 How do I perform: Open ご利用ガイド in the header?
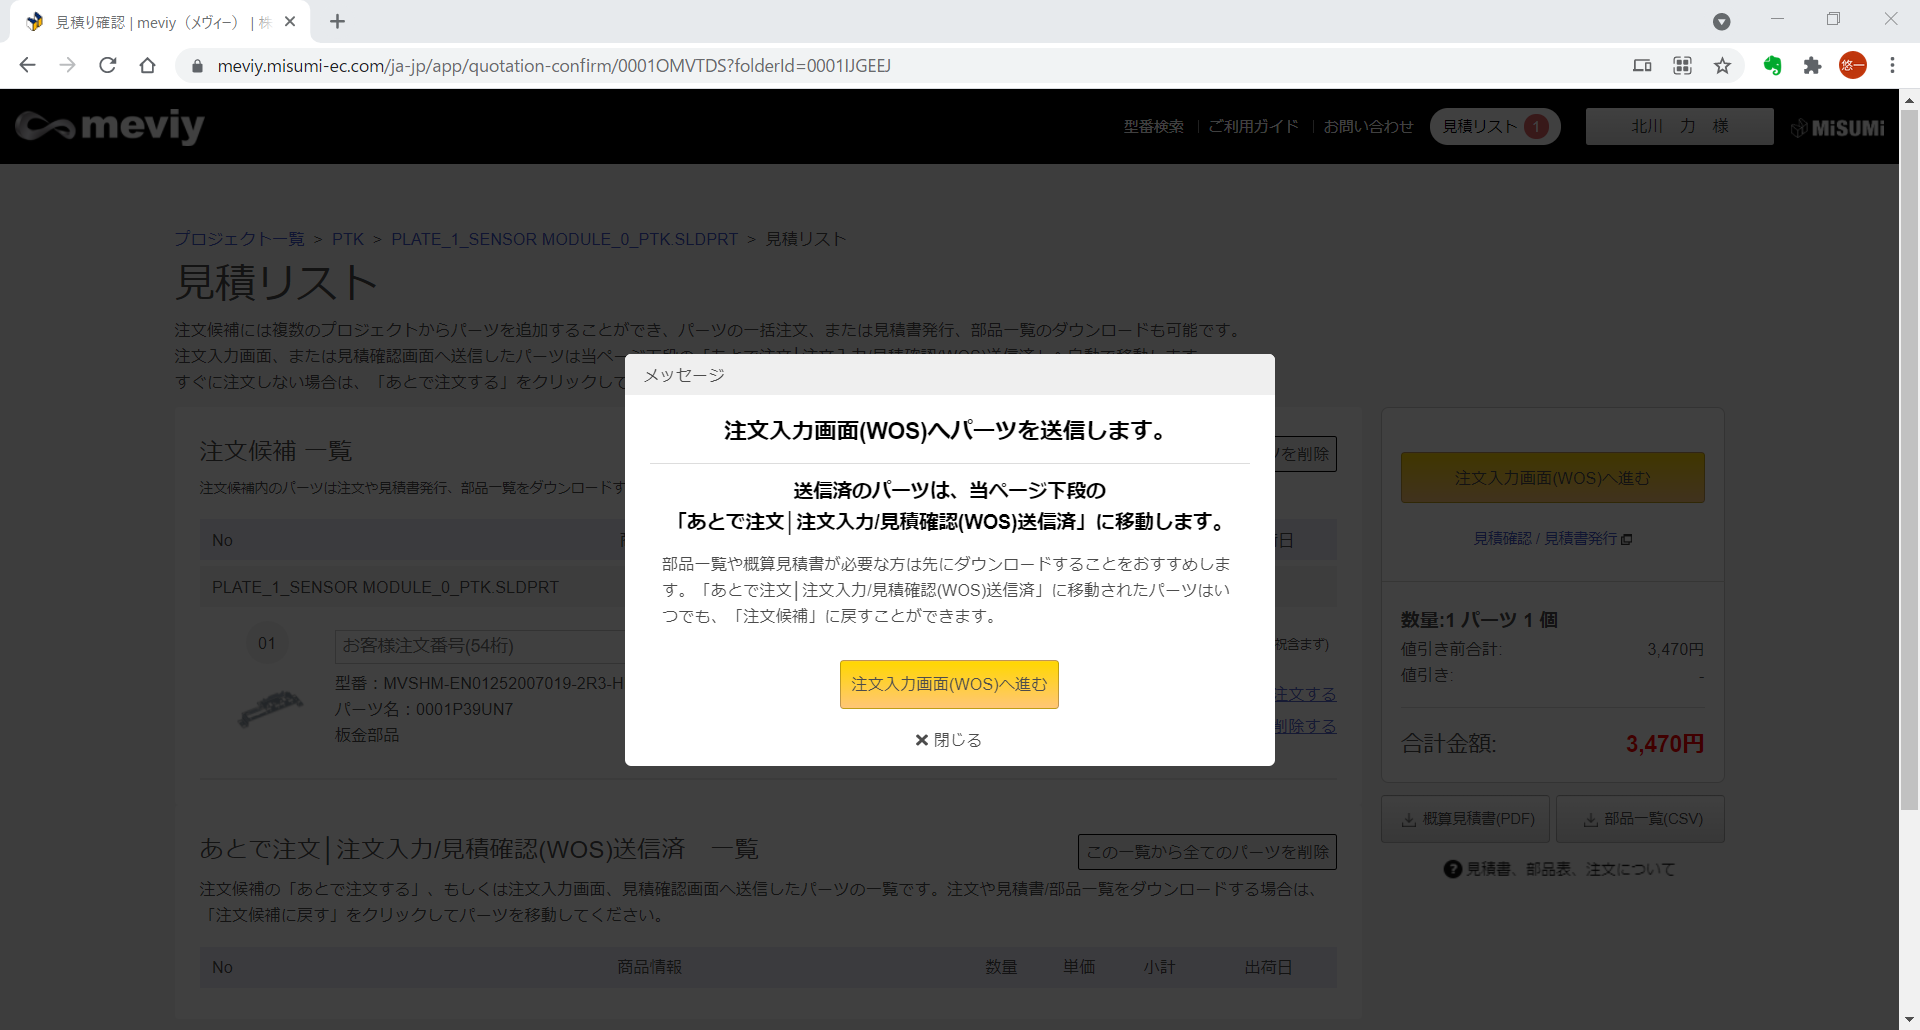tap(1253, 126)
